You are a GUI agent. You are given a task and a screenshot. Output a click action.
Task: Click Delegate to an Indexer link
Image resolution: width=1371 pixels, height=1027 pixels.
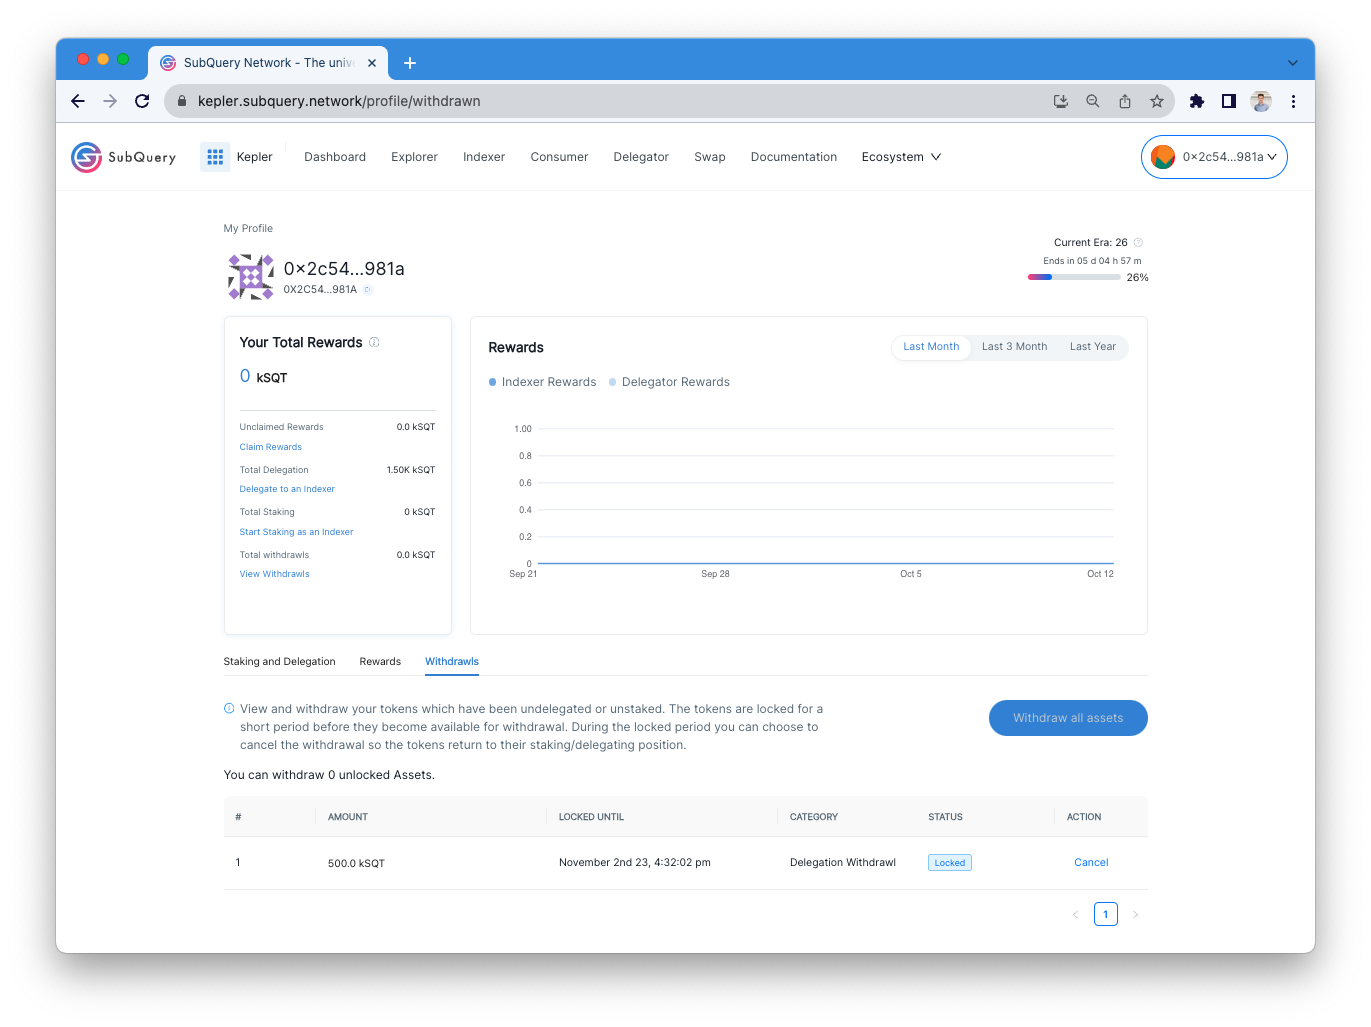click(x=287, y=489)
